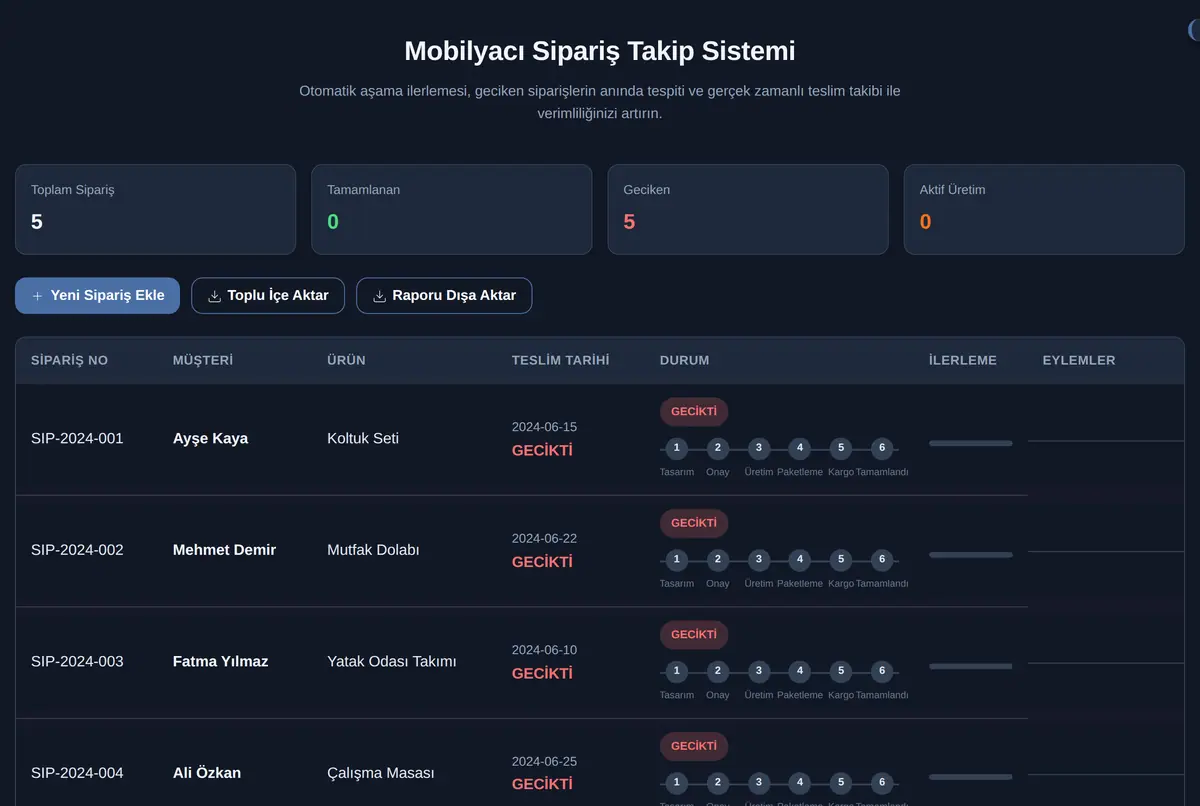Click the Yeni Sipariş Ekle button
Image resolution: width=1200 pixels, height=806 pixels.
point(97,296)
